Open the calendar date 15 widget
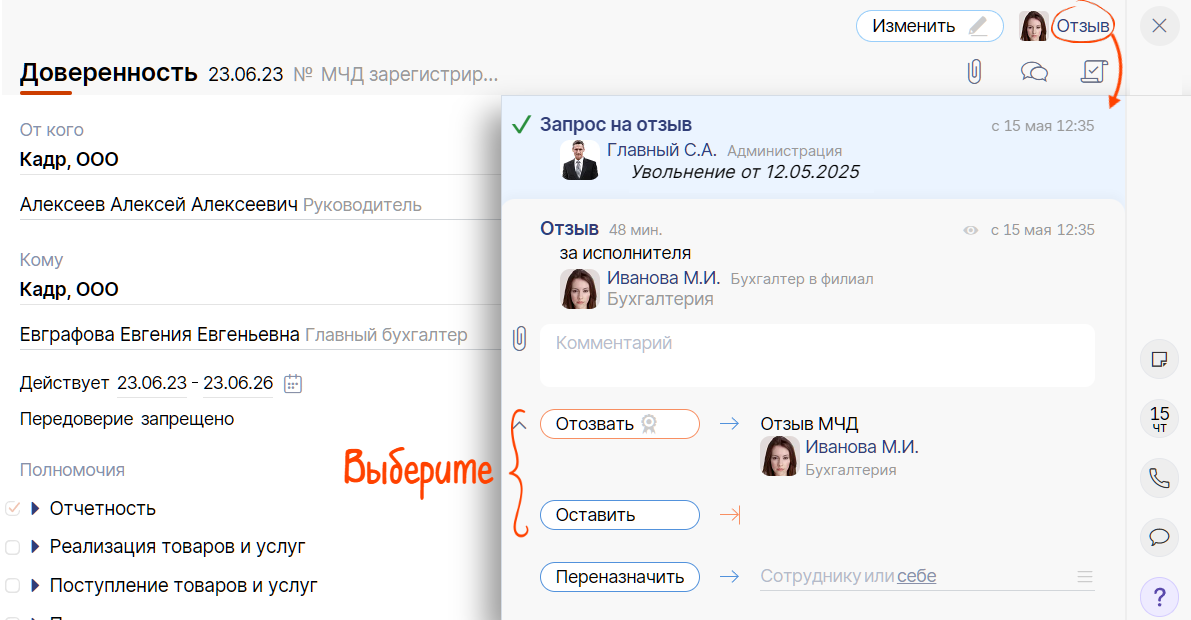The image size is (1191, 620). click(1159, 418)
